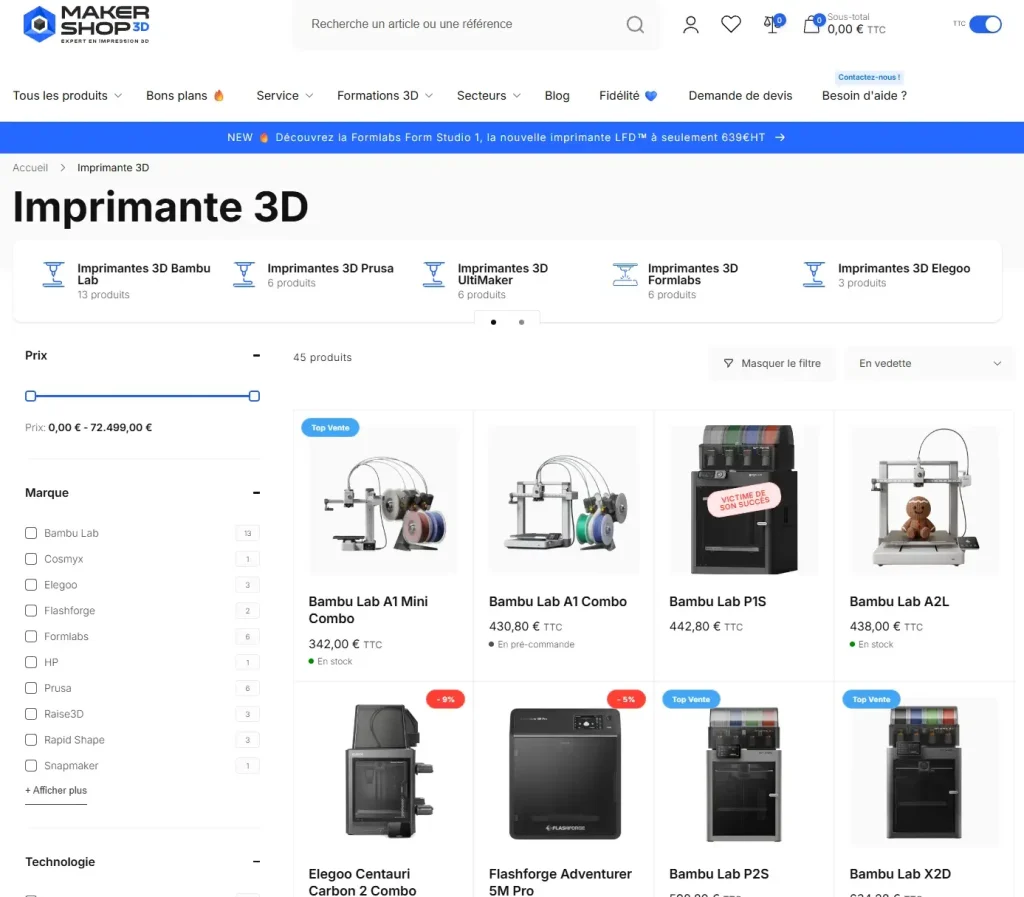
Task: Open the user account icon
Action: click(x=690, y=25)
